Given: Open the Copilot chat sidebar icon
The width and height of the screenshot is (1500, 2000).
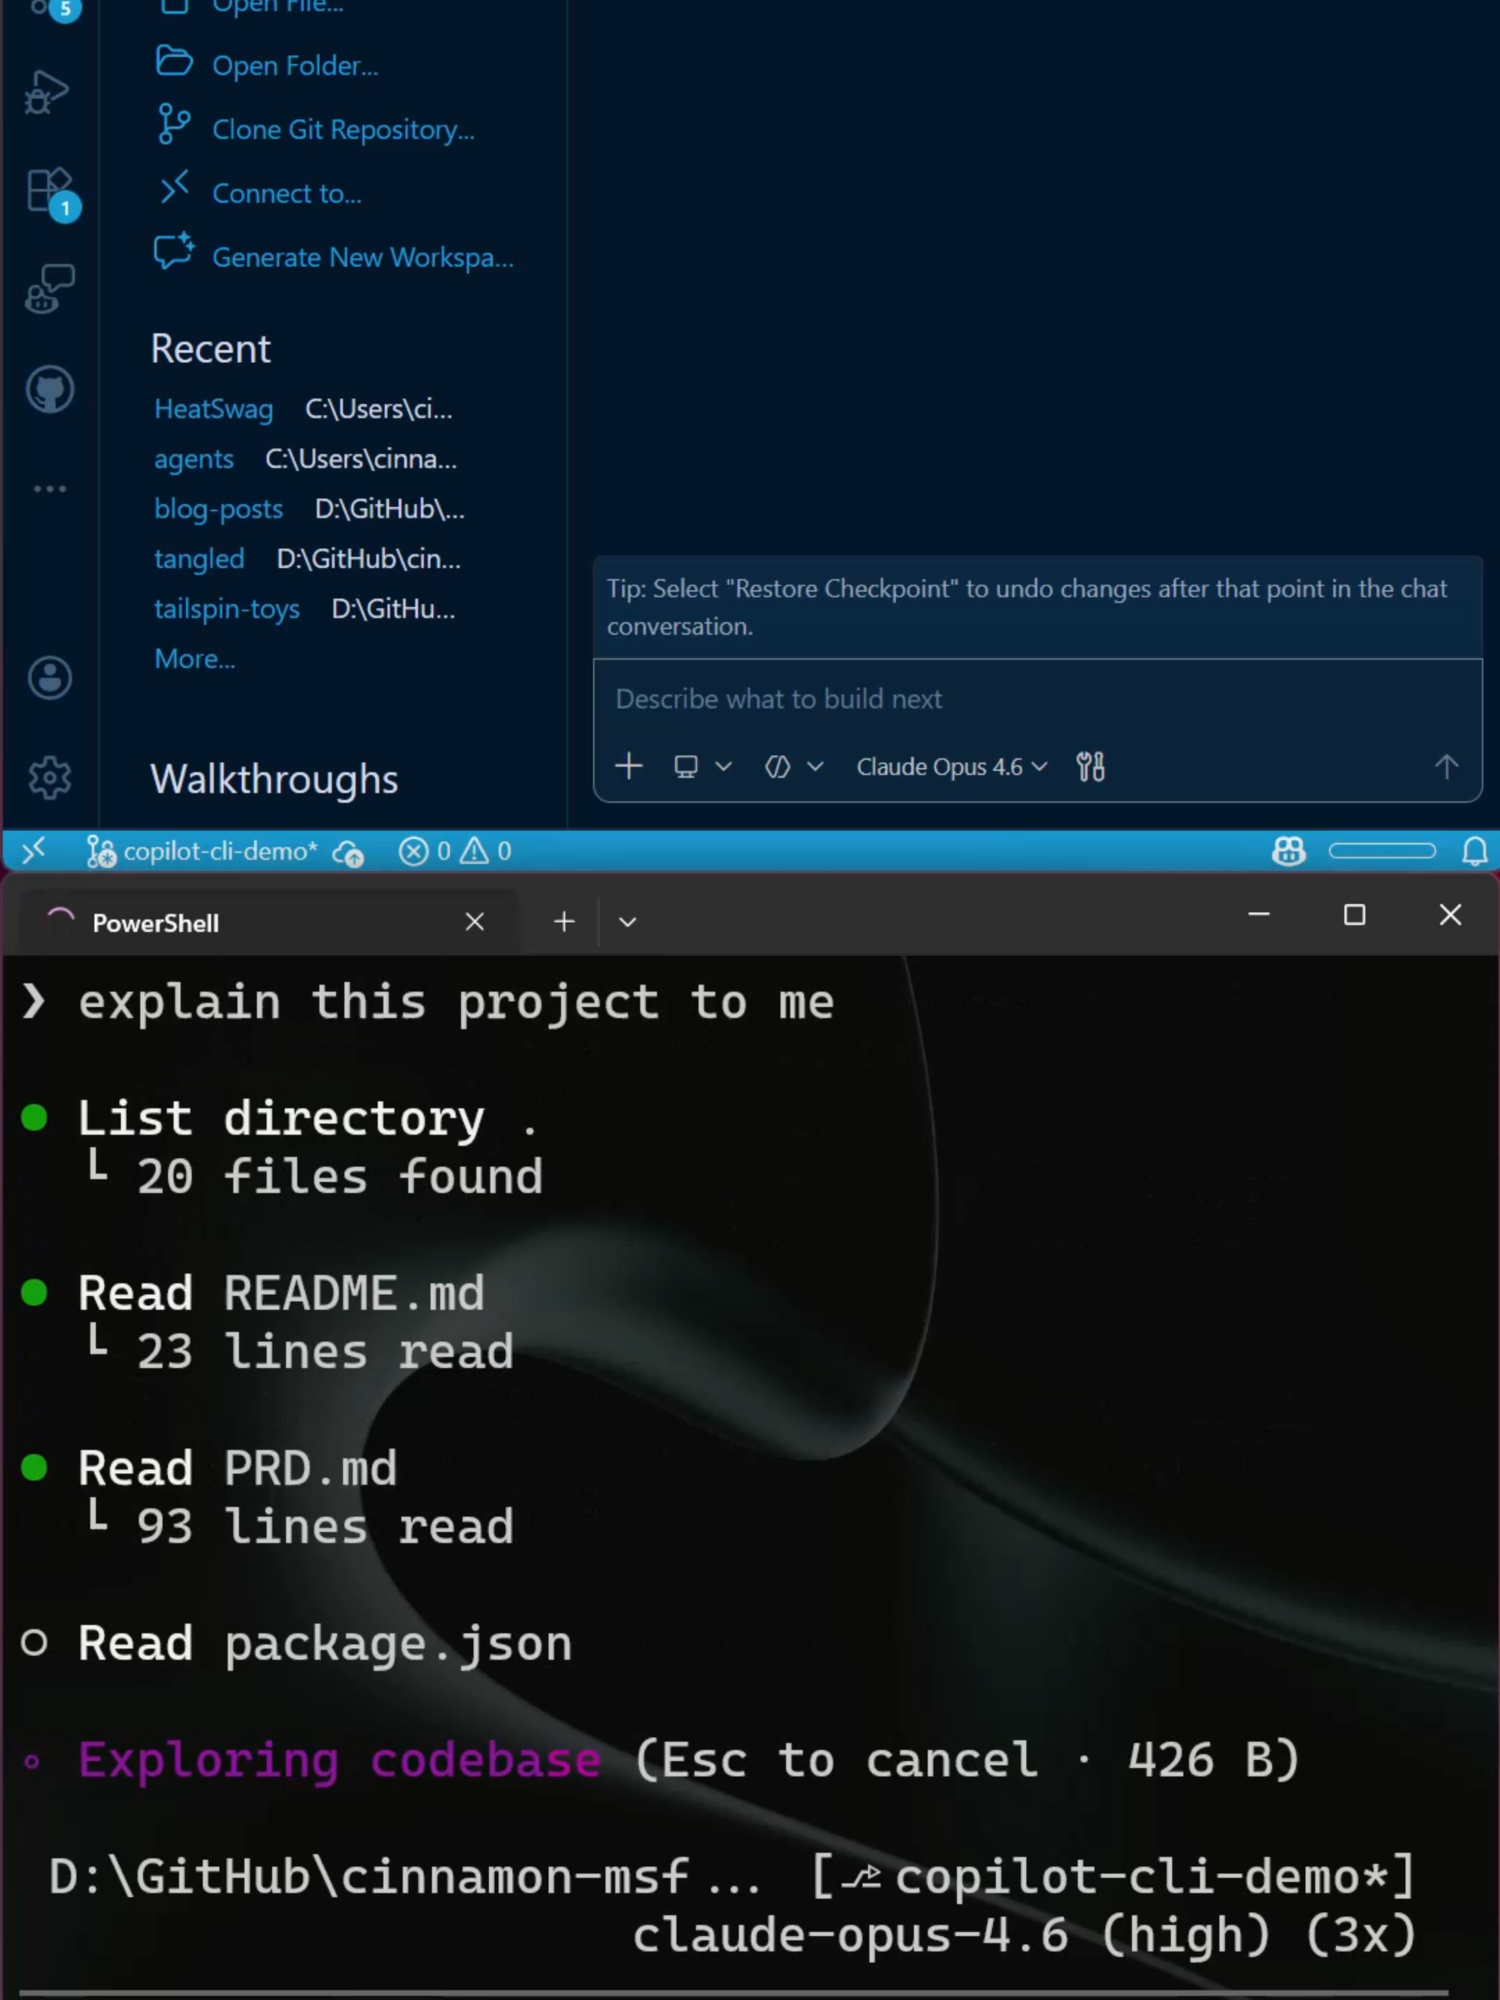Looking at the screenshot, I should pyautogui.click(x=49, y=289).
